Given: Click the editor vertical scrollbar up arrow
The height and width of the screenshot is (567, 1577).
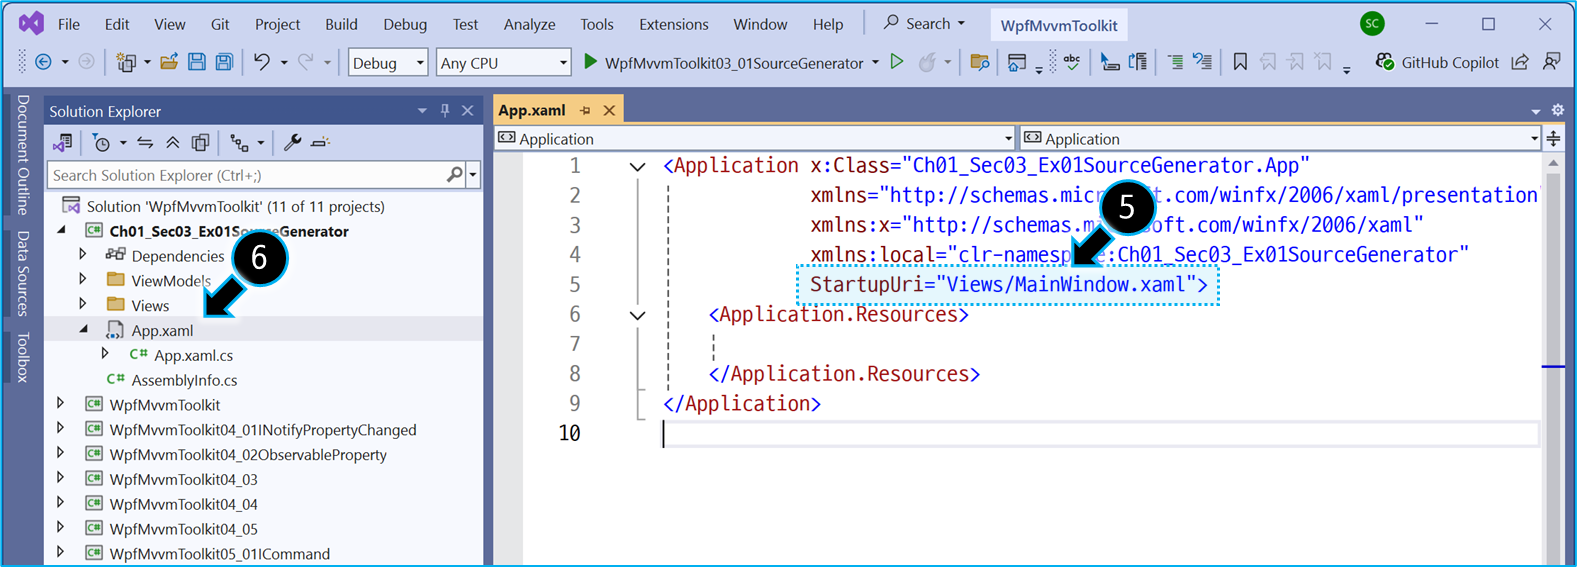Looking at the screenshot, I should (x=1553, y=163).
